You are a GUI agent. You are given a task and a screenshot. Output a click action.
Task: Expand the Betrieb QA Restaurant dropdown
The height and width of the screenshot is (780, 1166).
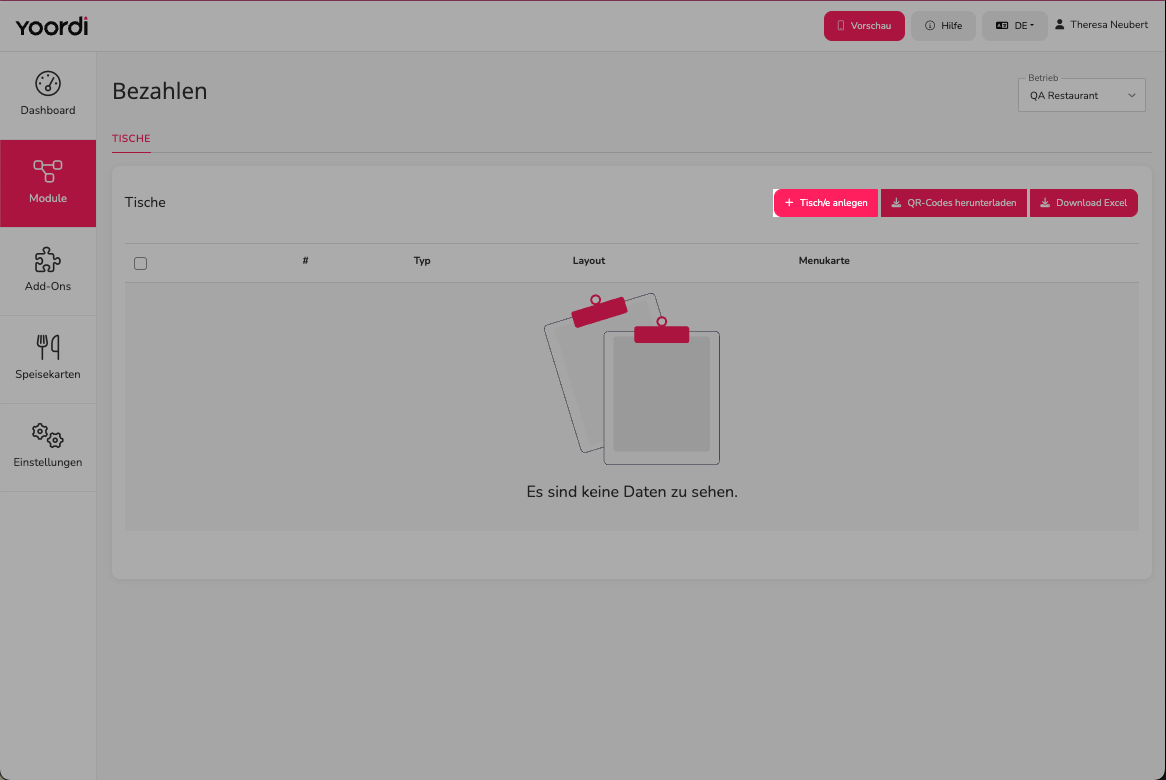point(1081,95)
